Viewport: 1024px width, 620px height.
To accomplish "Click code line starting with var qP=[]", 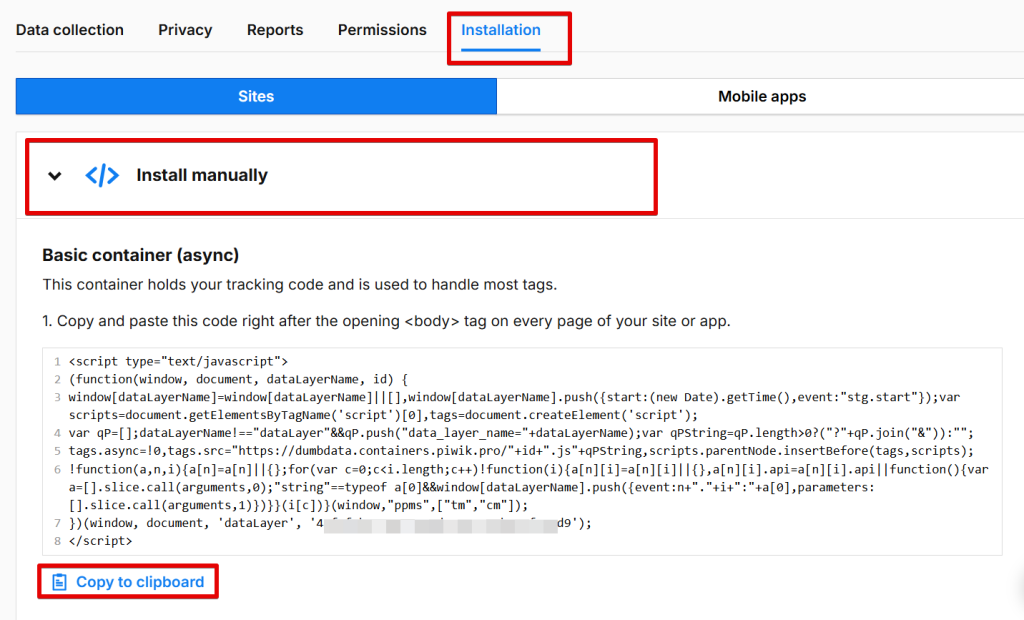I will [x=520, y=432].
